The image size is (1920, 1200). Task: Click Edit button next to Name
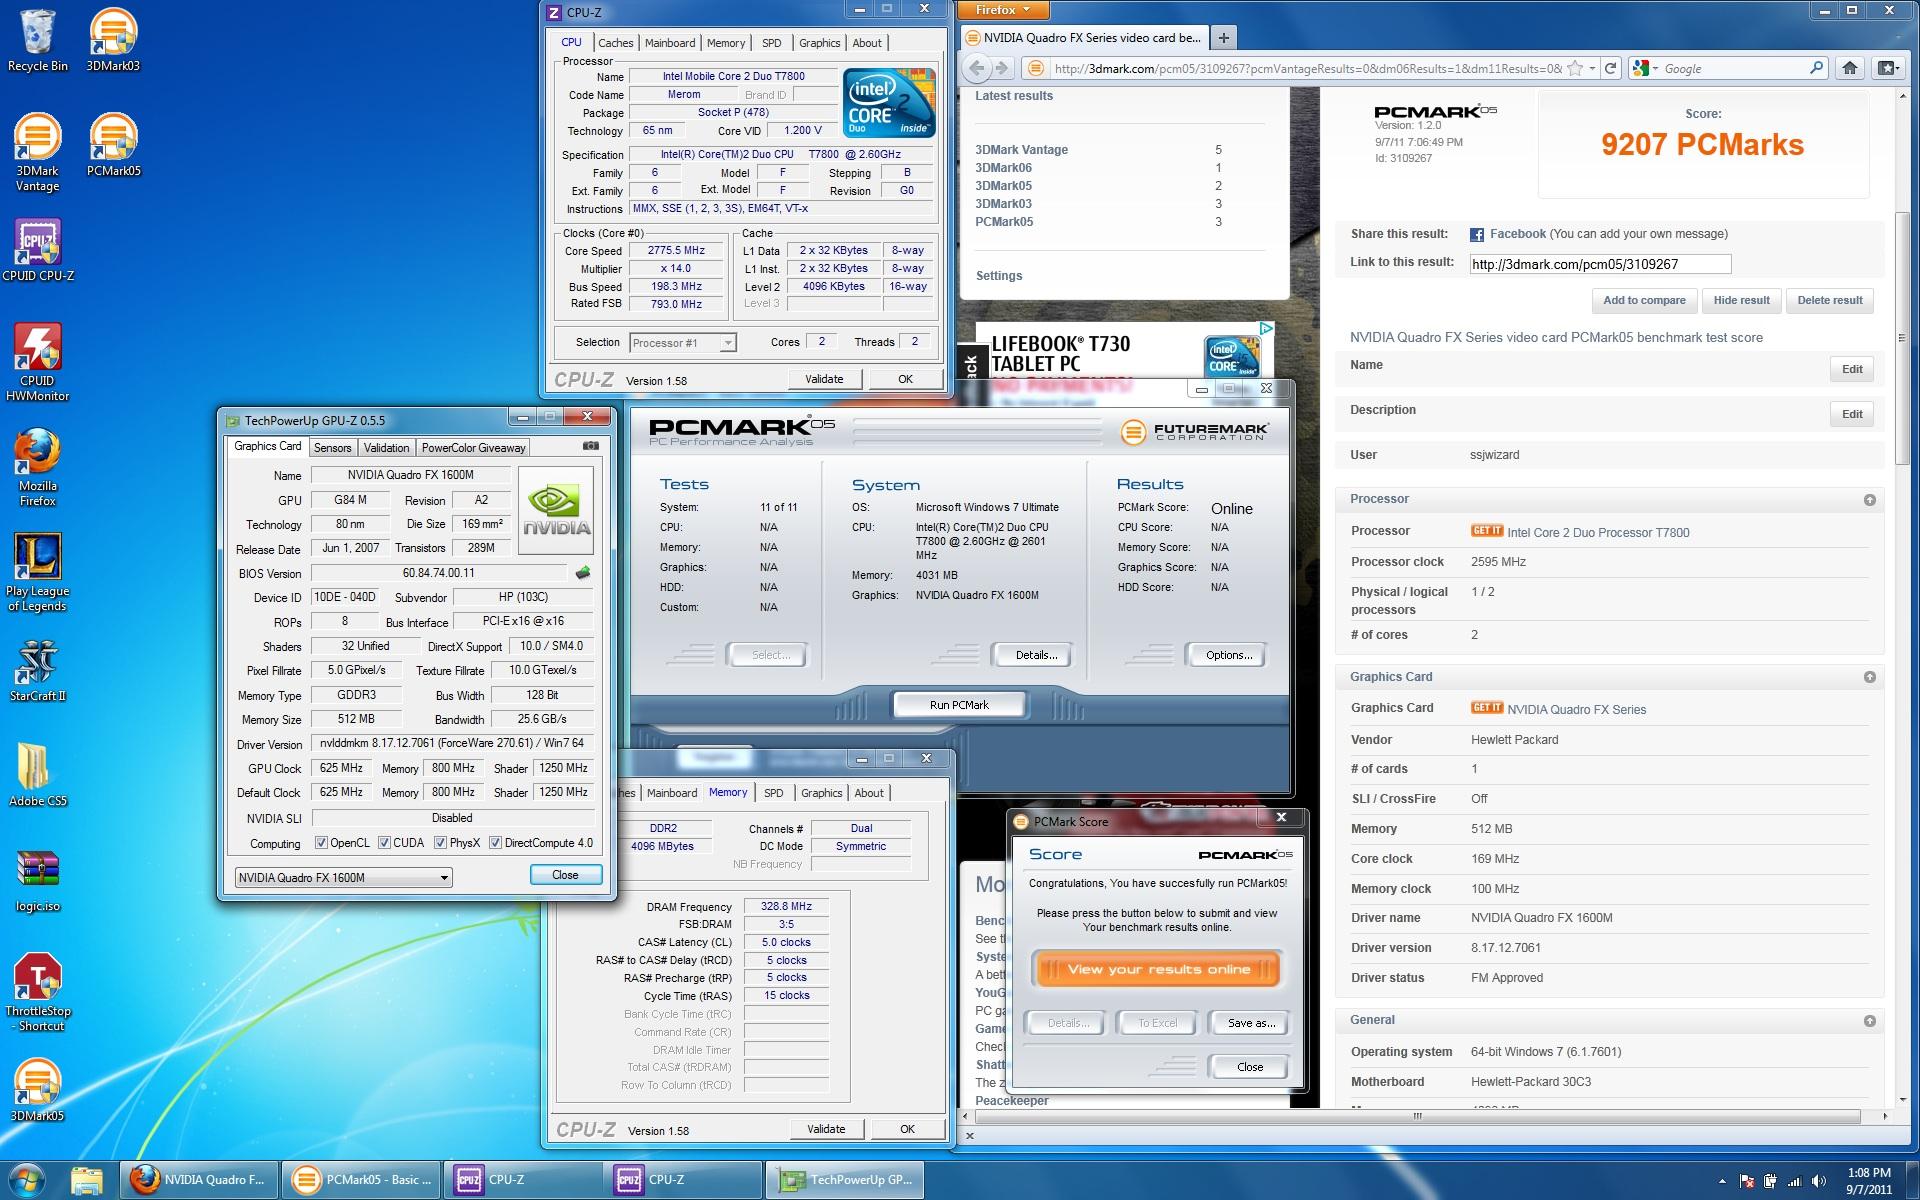click(x=1852, y=369)
